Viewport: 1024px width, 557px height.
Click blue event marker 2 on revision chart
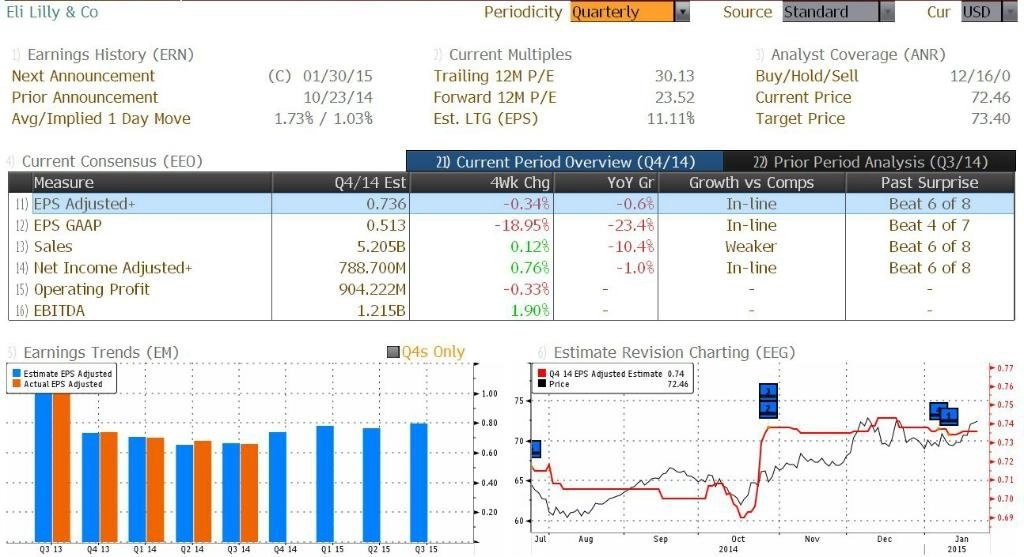769,409
